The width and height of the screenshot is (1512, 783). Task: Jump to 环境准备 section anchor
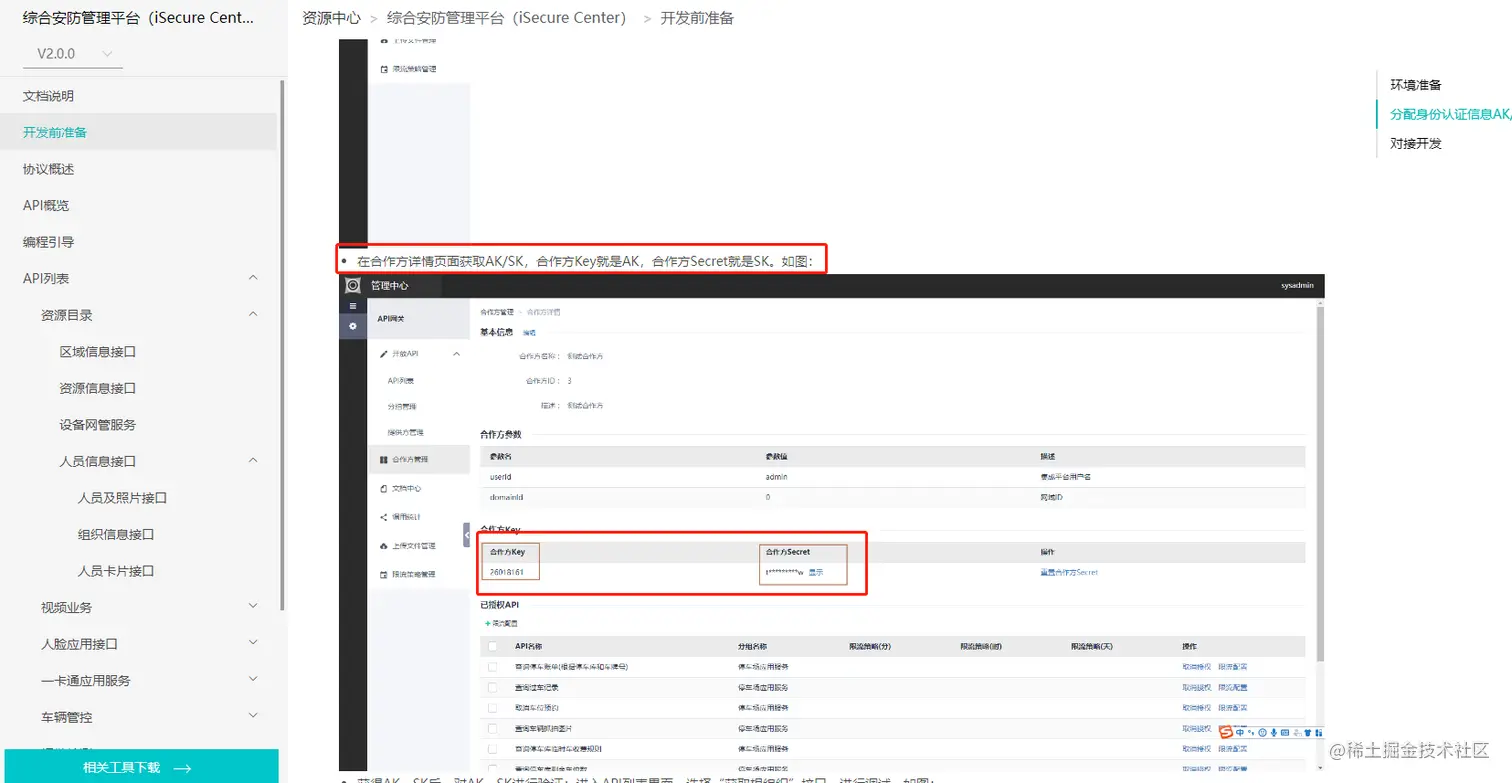click(x=1415, y=85)
